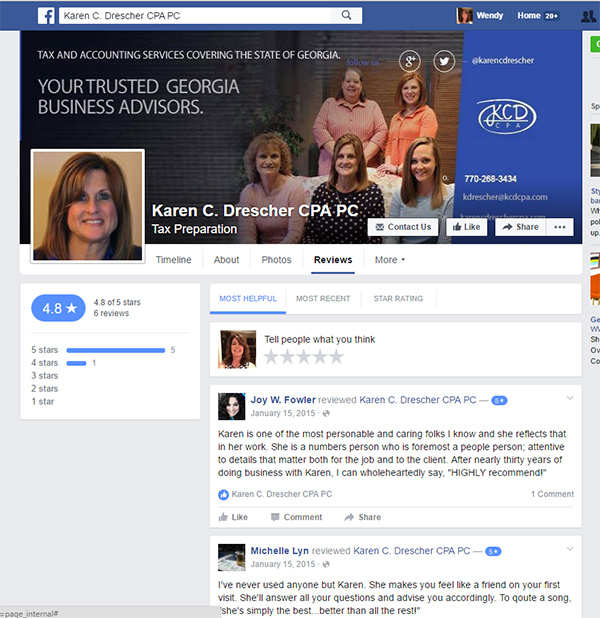
Task: Click page link in Joy's review header
Action: (x=418, y=400)
